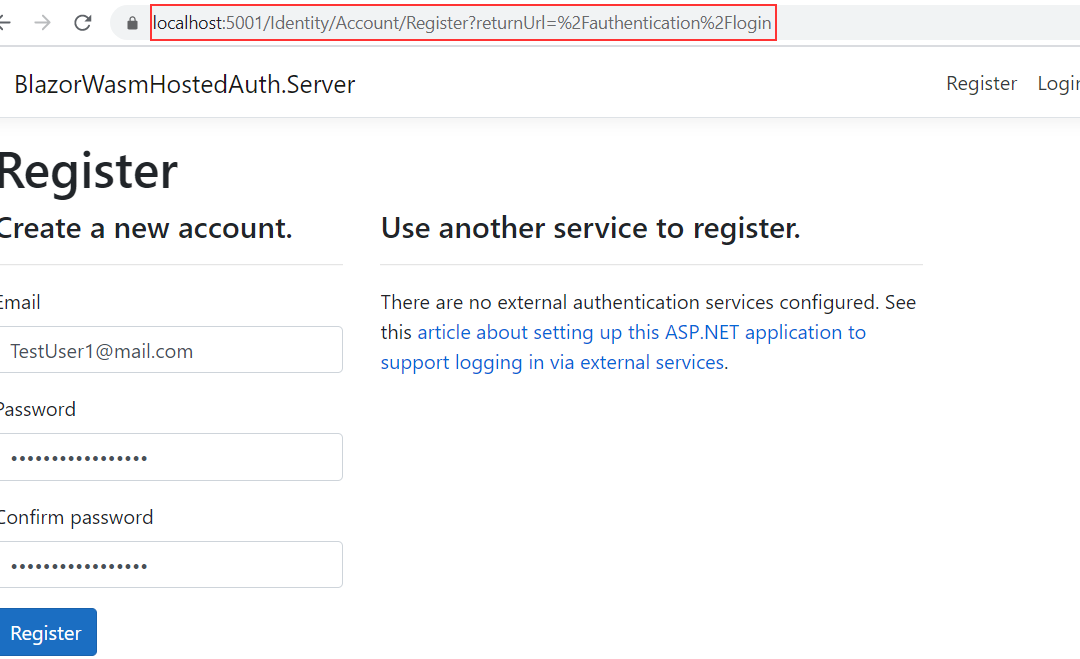Click the Password label above first password box
The image size is (1080, 659).
coord(37,409)
